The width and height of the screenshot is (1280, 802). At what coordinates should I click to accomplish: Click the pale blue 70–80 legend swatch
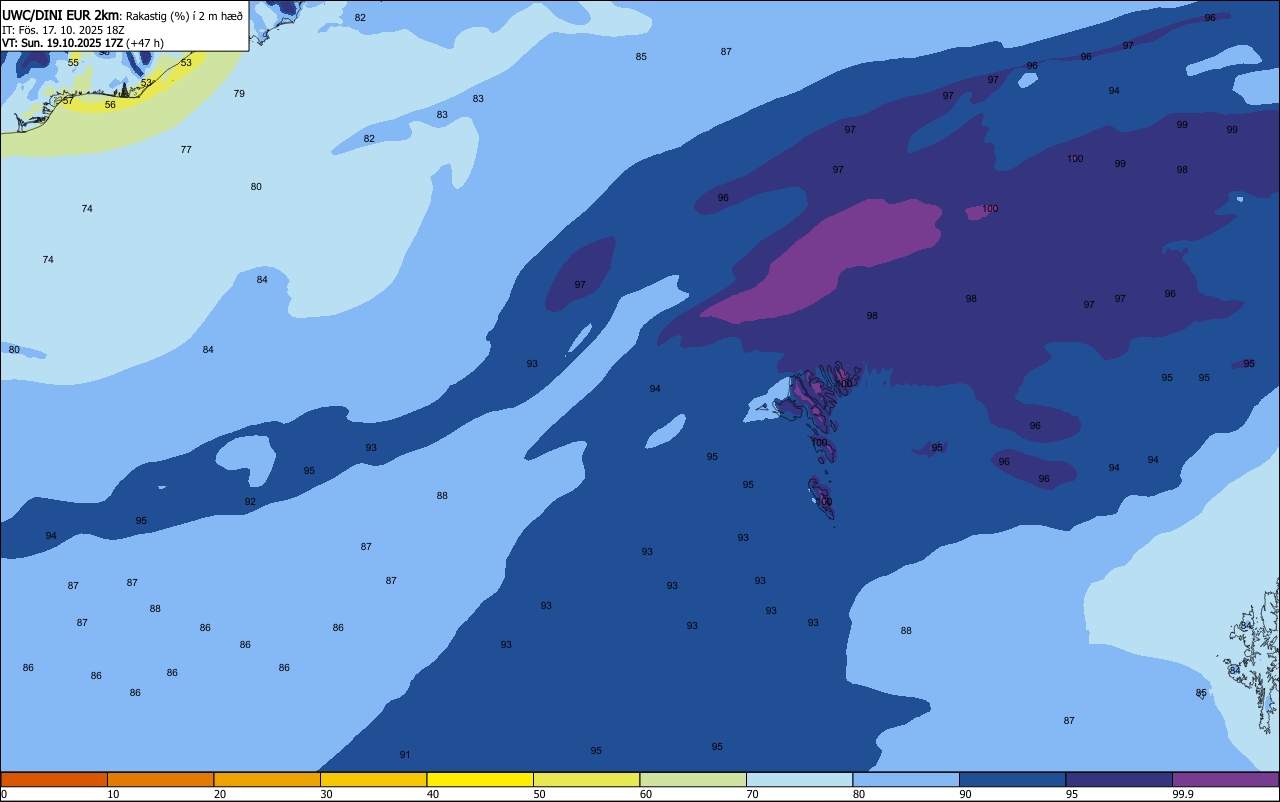tap(799, 779)
